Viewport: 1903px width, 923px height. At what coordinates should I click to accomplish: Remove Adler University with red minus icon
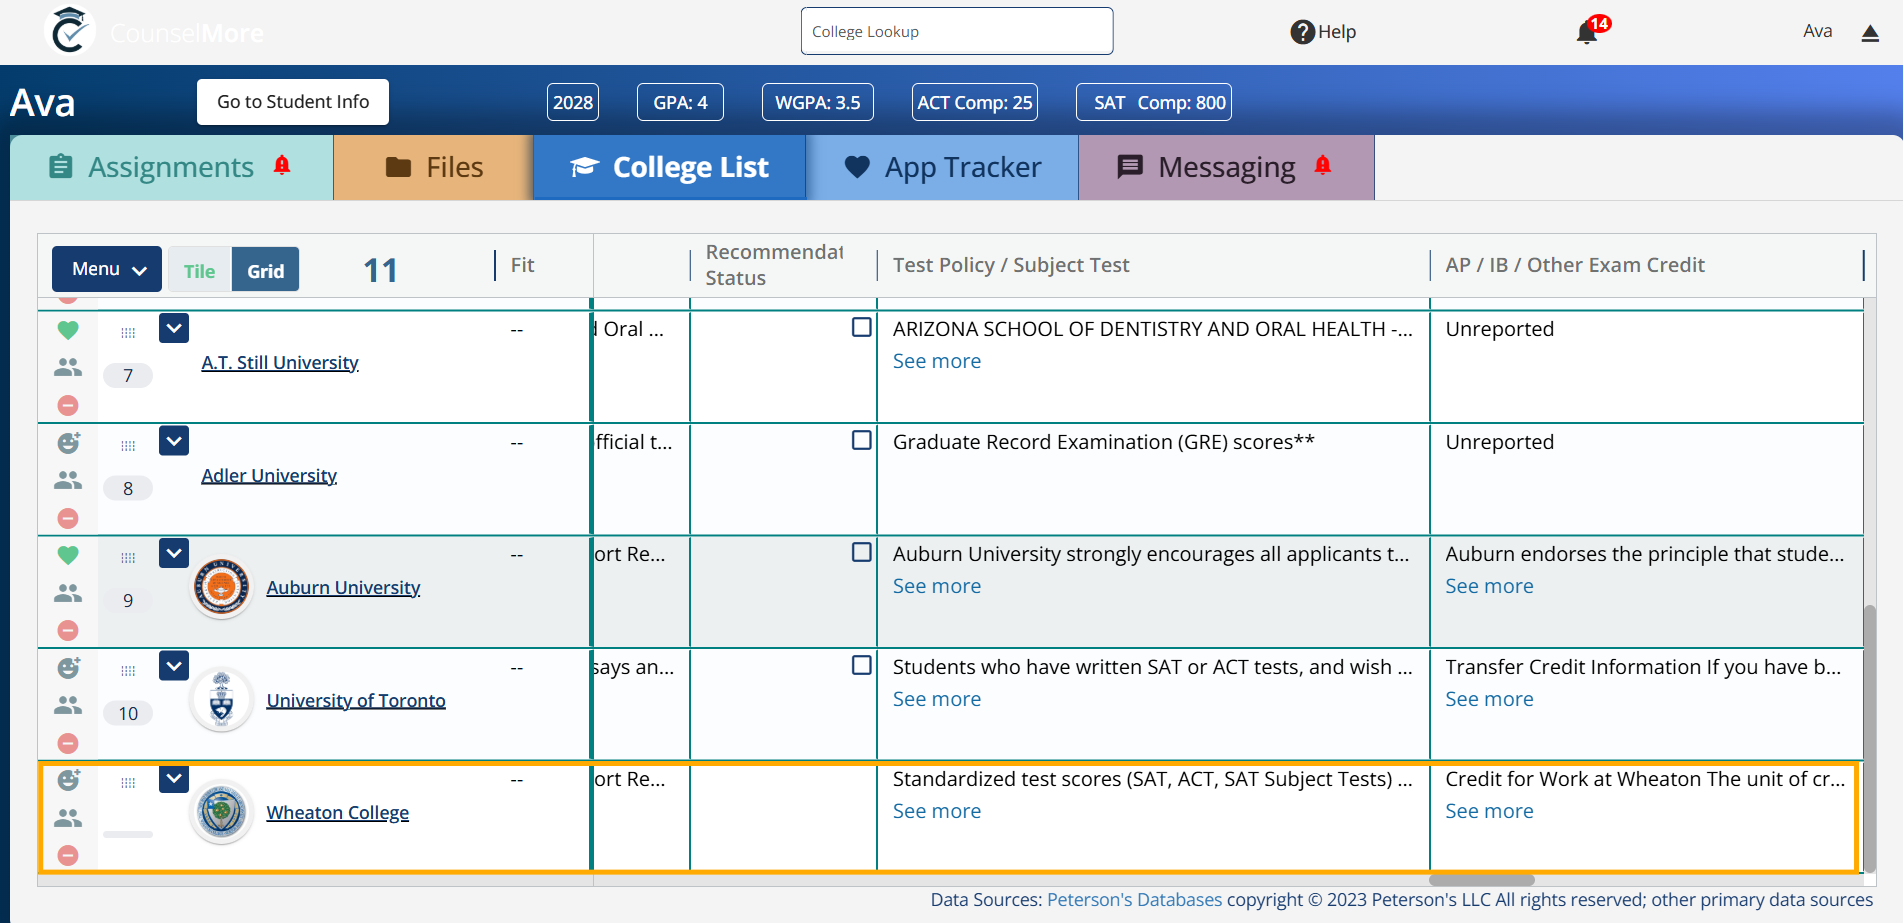point(68,518)
